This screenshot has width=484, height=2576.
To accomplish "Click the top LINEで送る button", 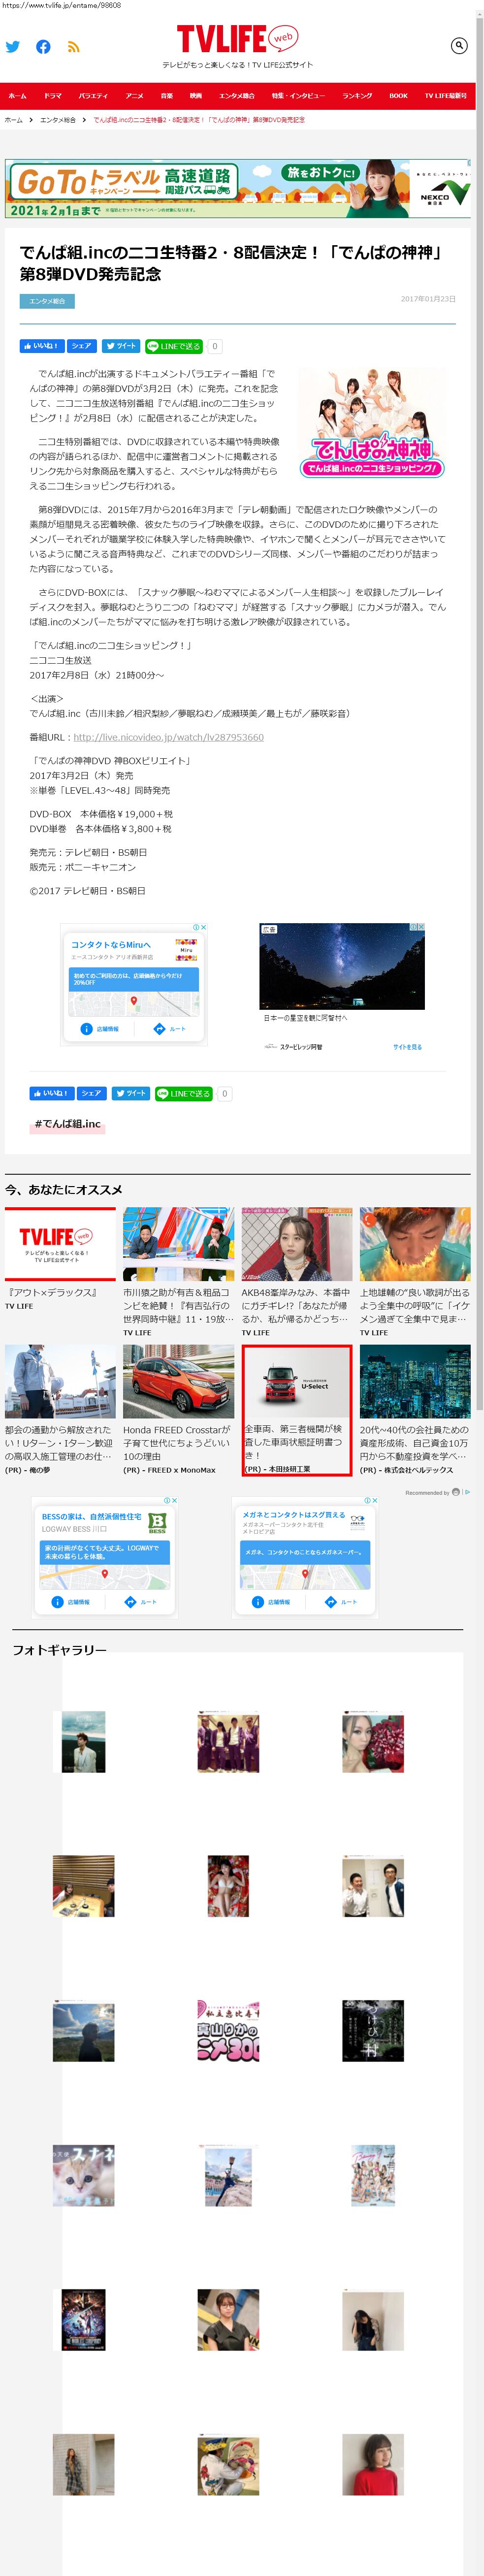I will tap(174, 346).
